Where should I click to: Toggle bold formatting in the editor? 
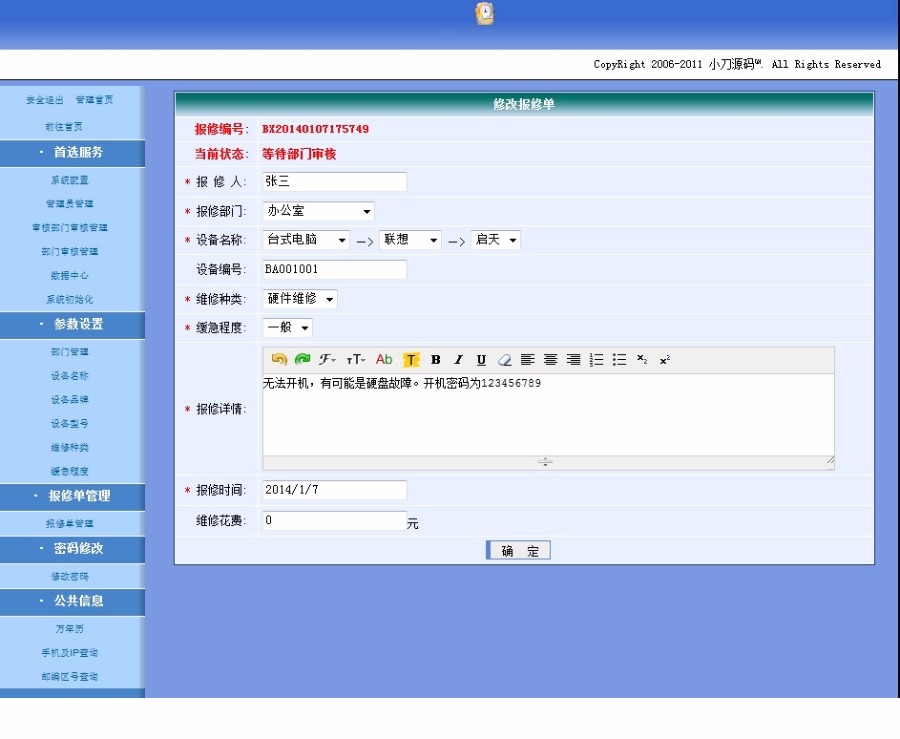[x=435, y=360]
